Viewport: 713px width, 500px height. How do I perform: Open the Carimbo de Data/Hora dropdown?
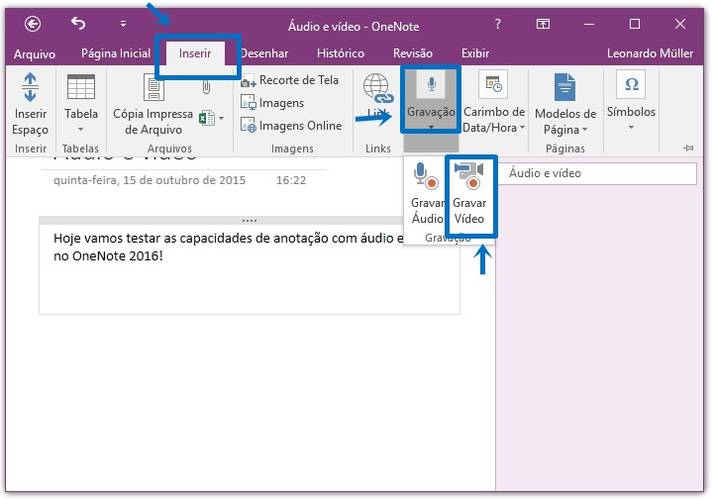pos(494,104)
